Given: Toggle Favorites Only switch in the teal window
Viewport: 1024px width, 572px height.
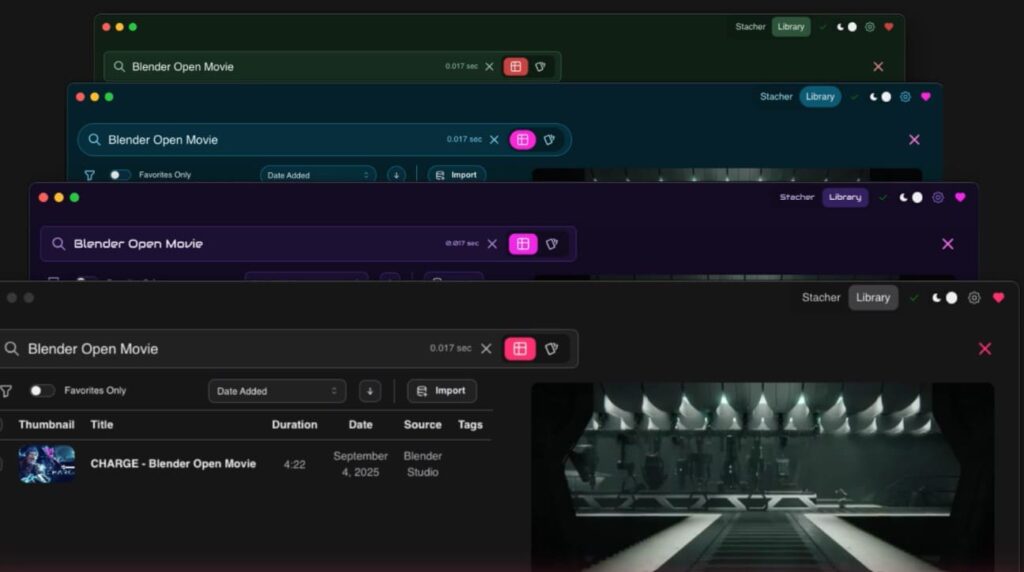Looking at the screenshot, I should (x=120, y=175).
